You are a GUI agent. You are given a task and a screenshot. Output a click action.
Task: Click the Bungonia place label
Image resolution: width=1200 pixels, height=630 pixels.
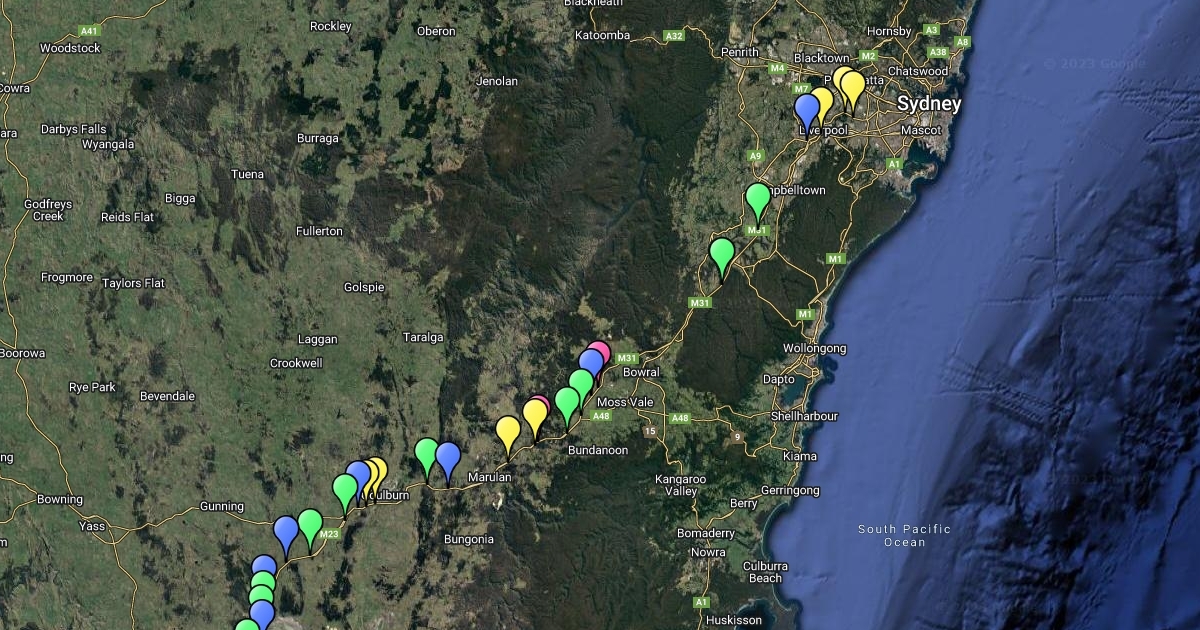click(469, 539)
